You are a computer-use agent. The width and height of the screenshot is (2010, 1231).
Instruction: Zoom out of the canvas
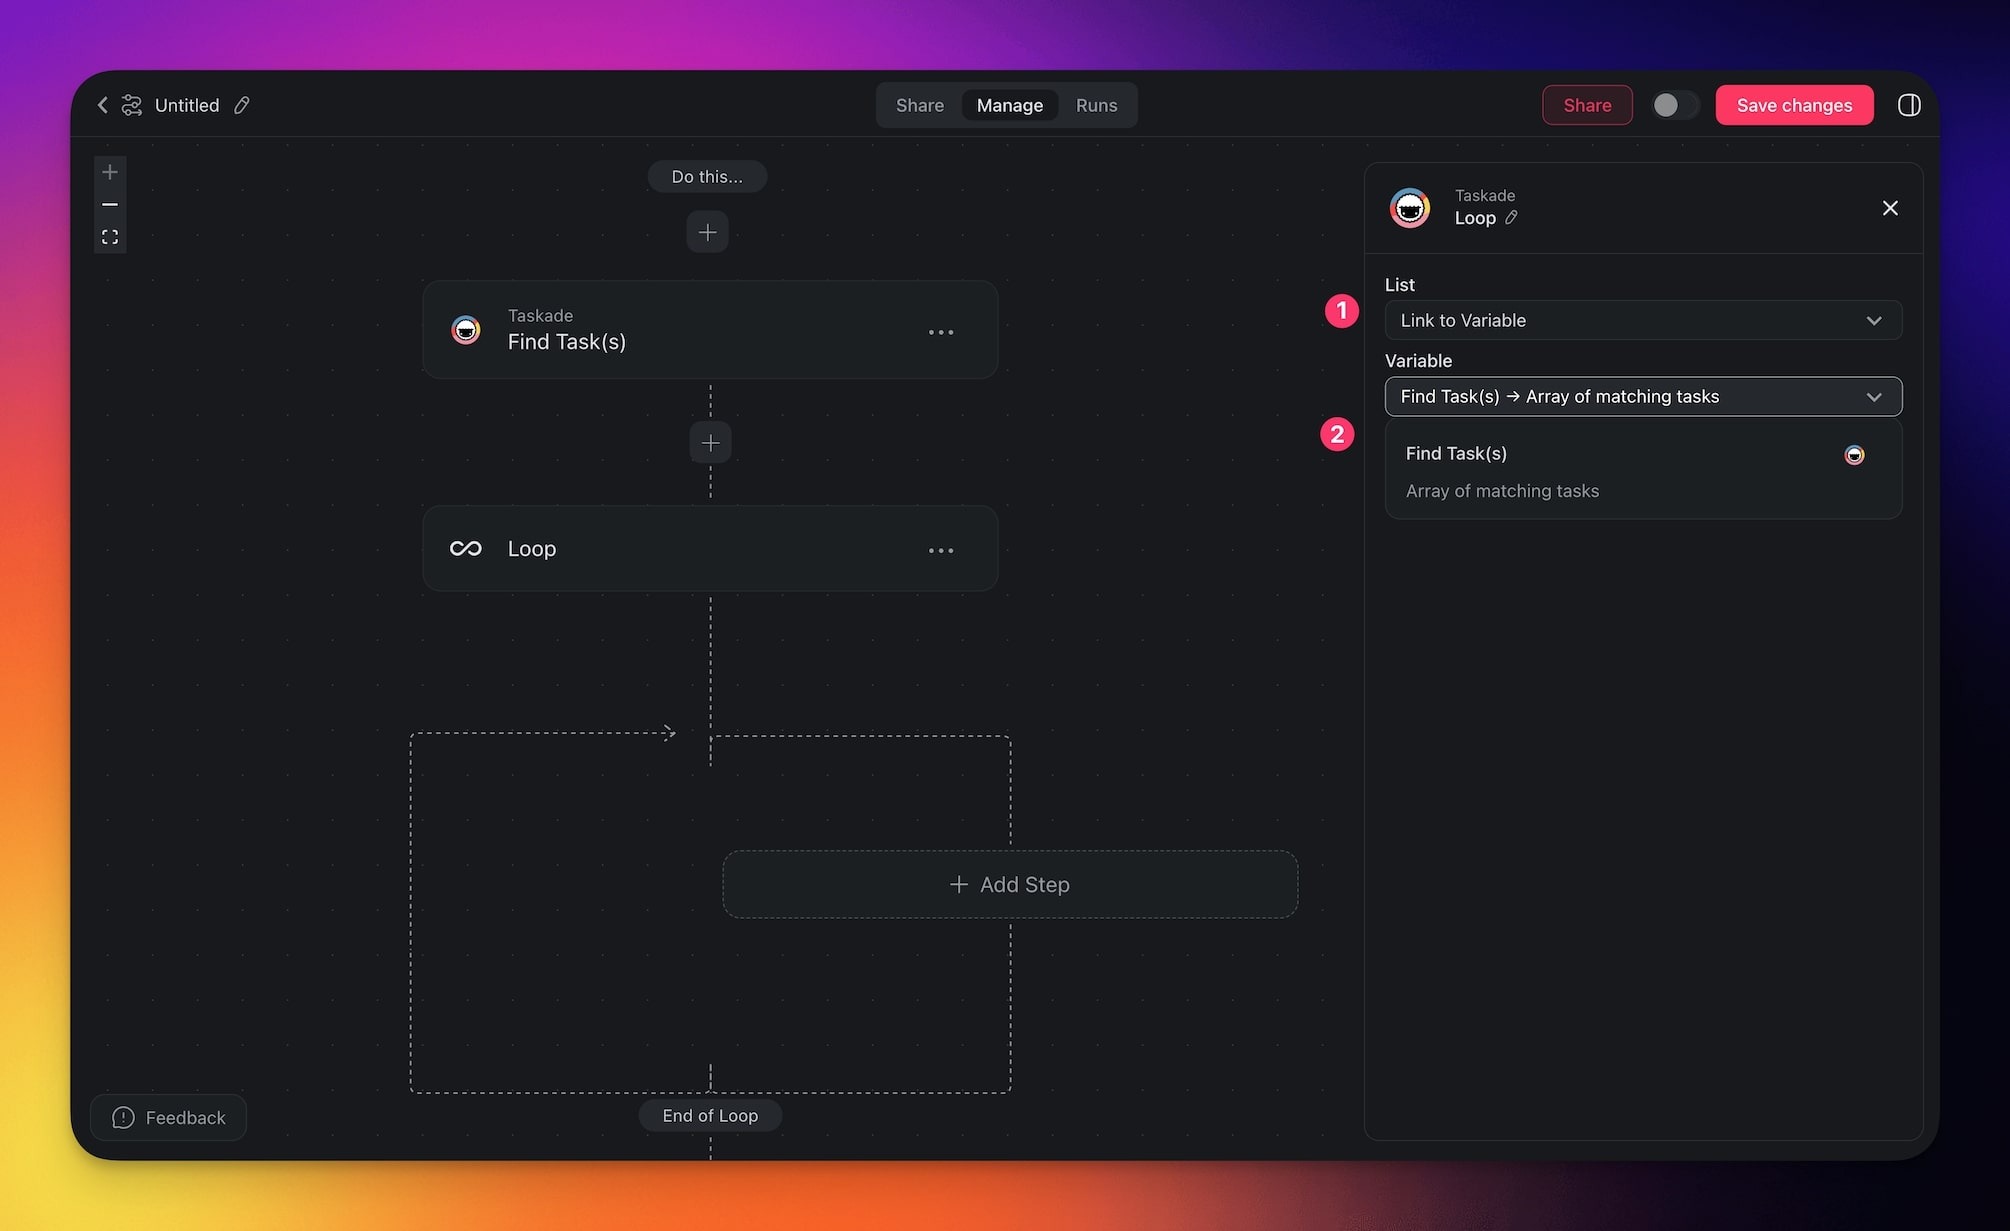tap(110, 204)
